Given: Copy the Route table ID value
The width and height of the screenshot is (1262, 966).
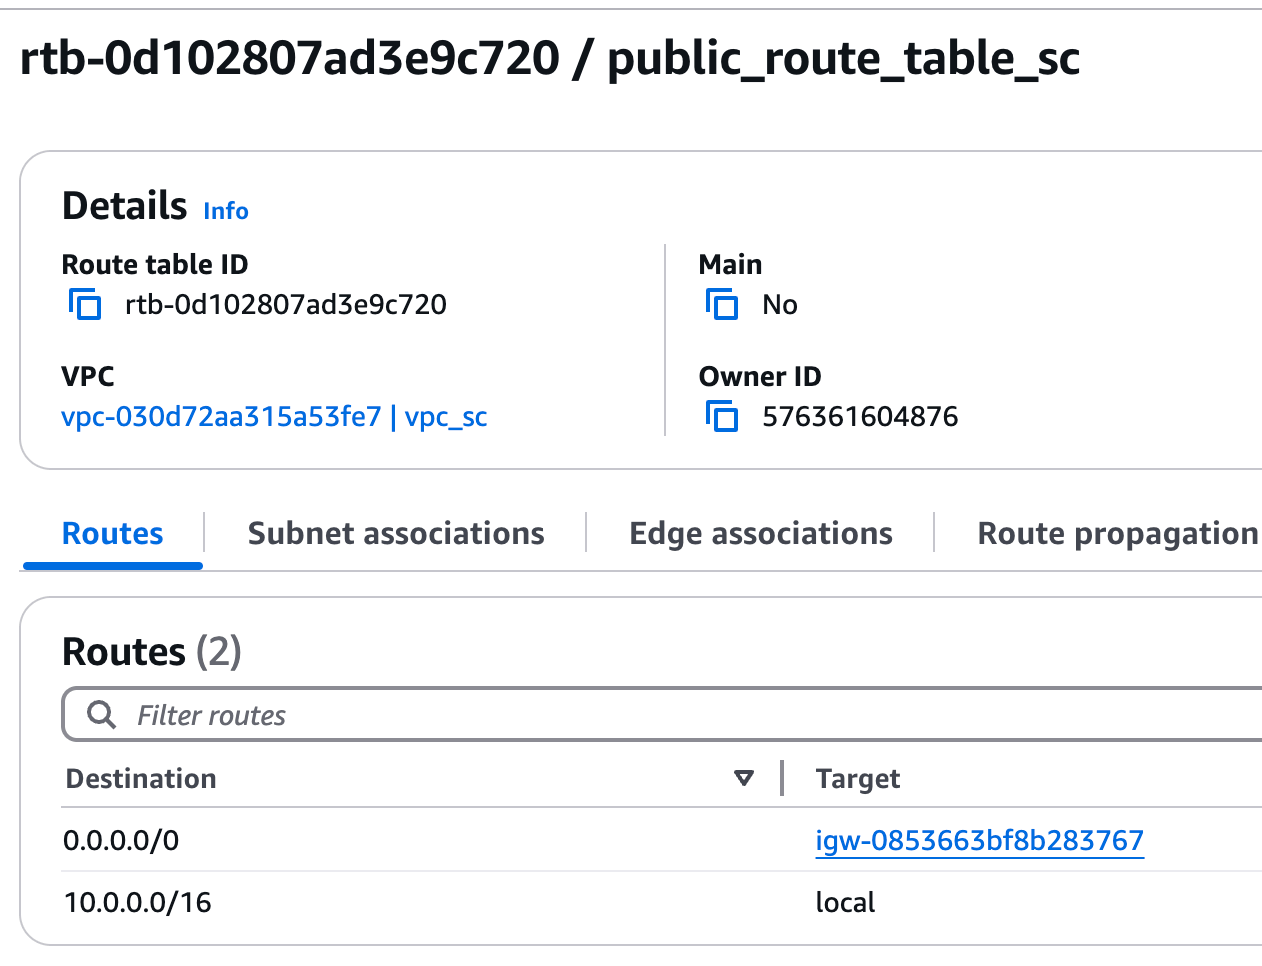Looking at the screenshot, I should click(x=85, y=304).
